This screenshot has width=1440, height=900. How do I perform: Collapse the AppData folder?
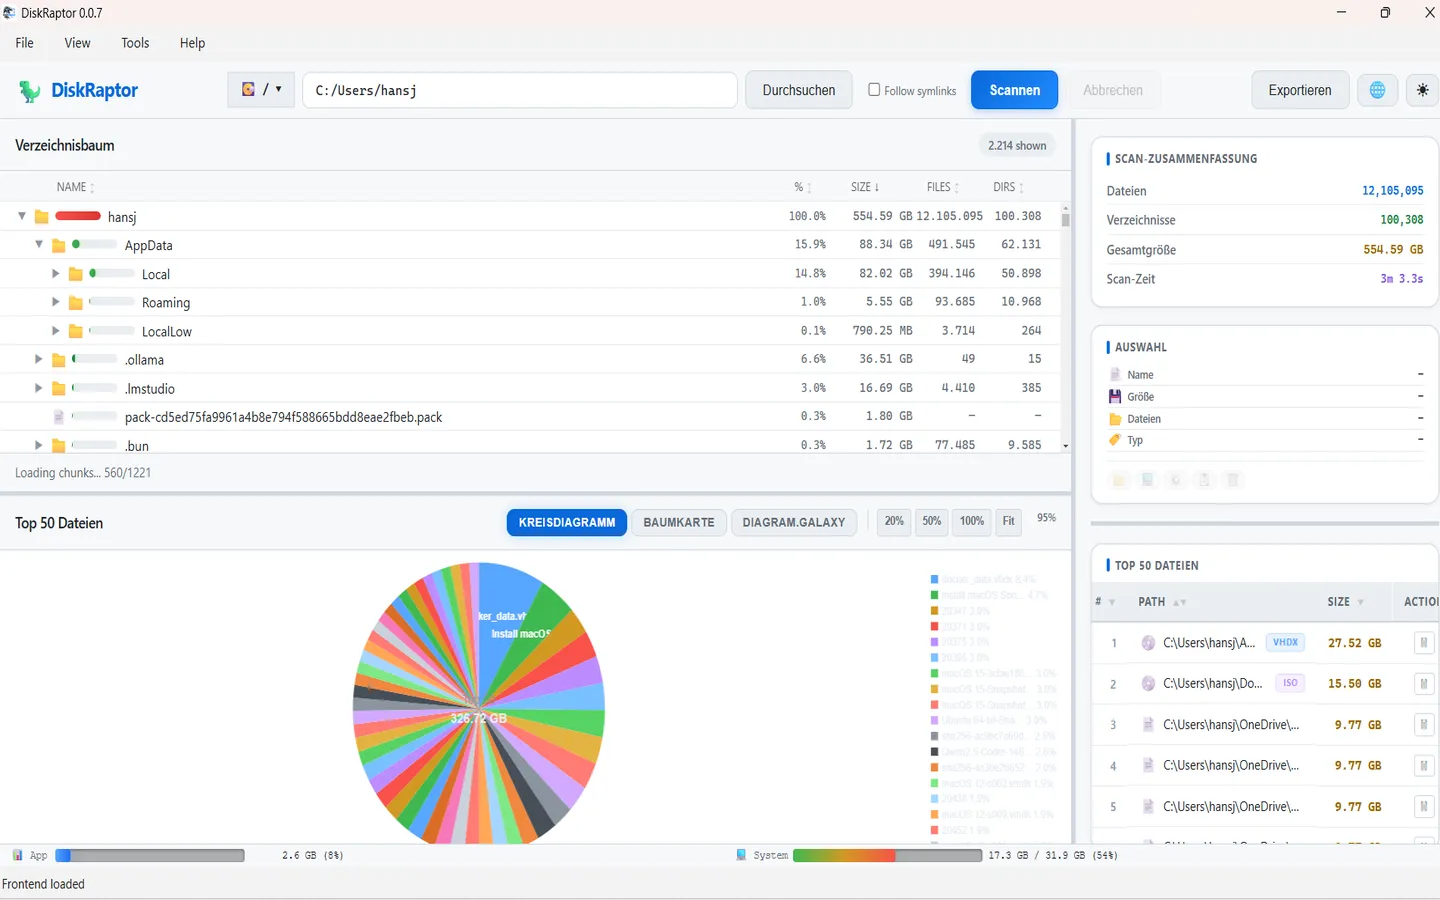tap(39, 244)
